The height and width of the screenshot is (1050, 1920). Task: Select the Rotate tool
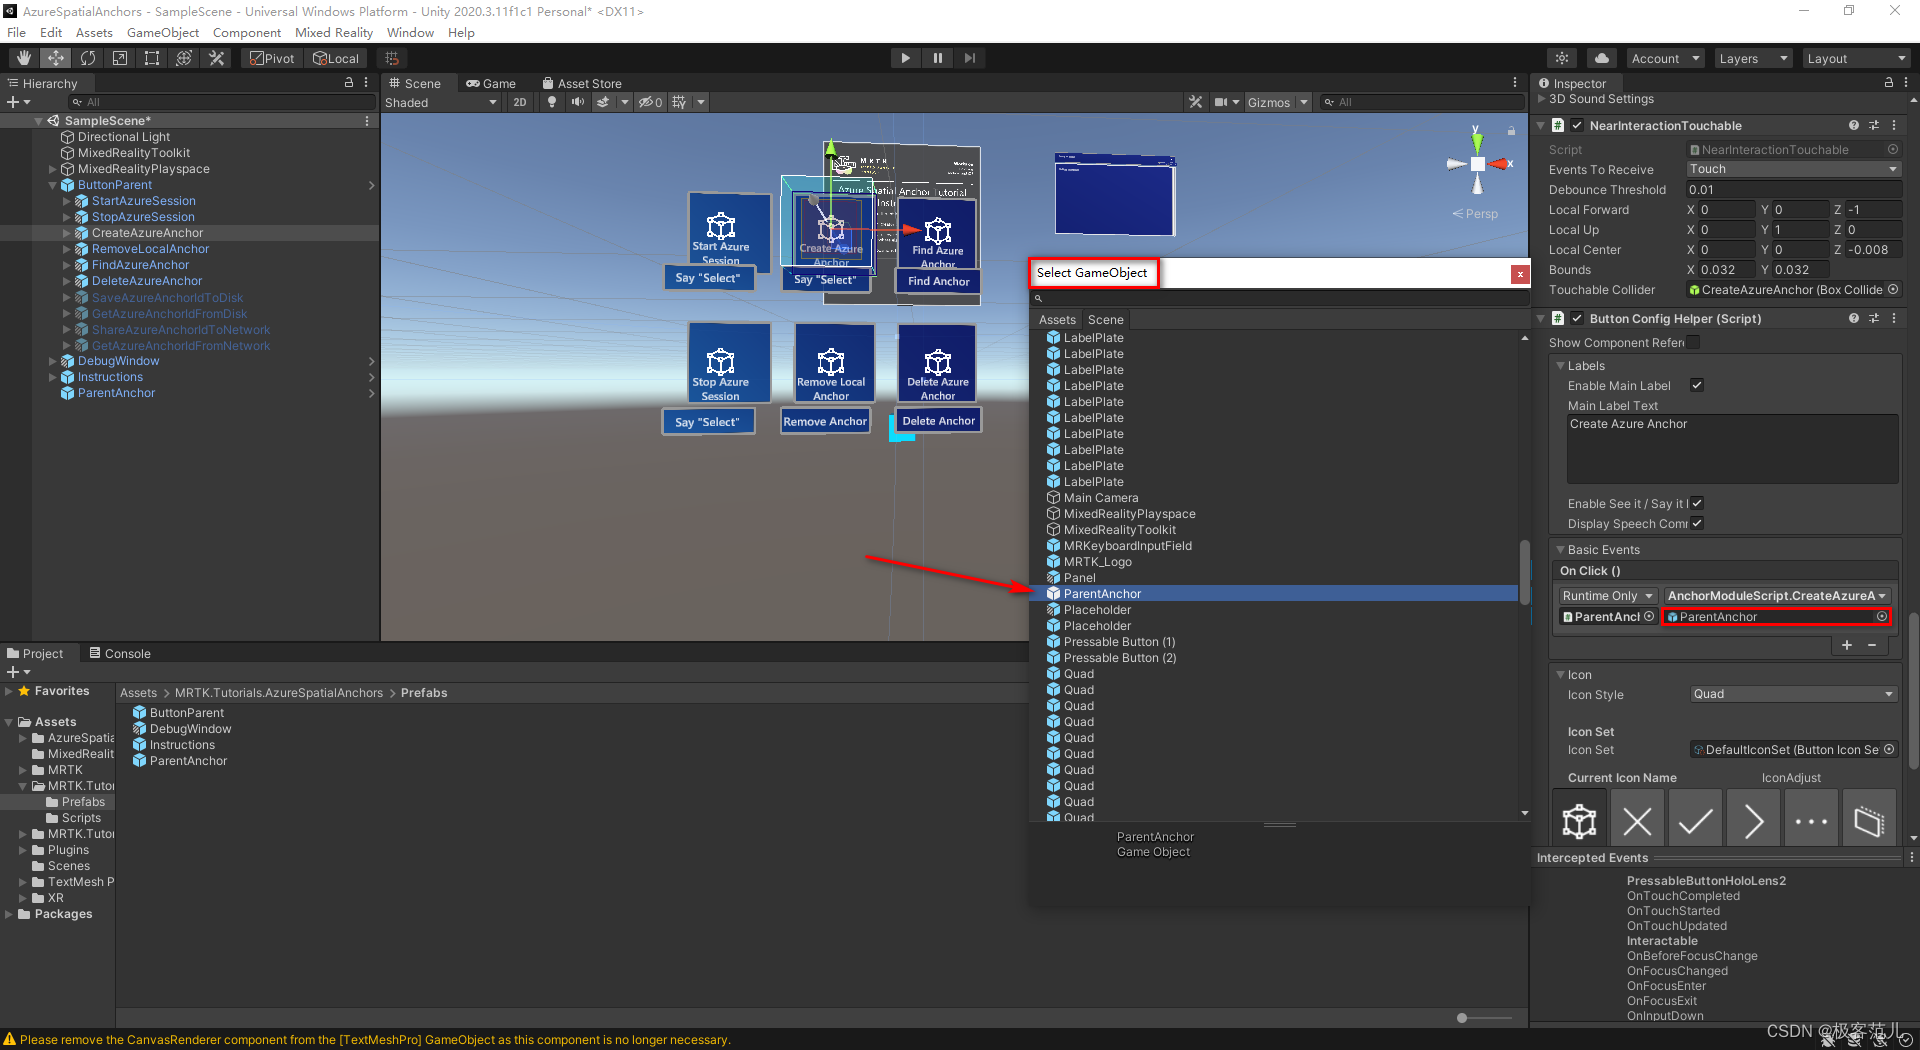click(88, 58)
